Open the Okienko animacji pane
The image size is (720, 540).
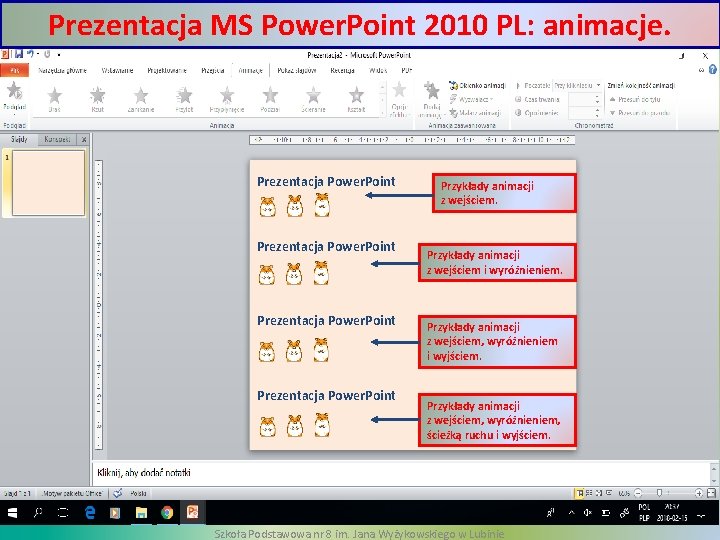click(x=477, y=85)
